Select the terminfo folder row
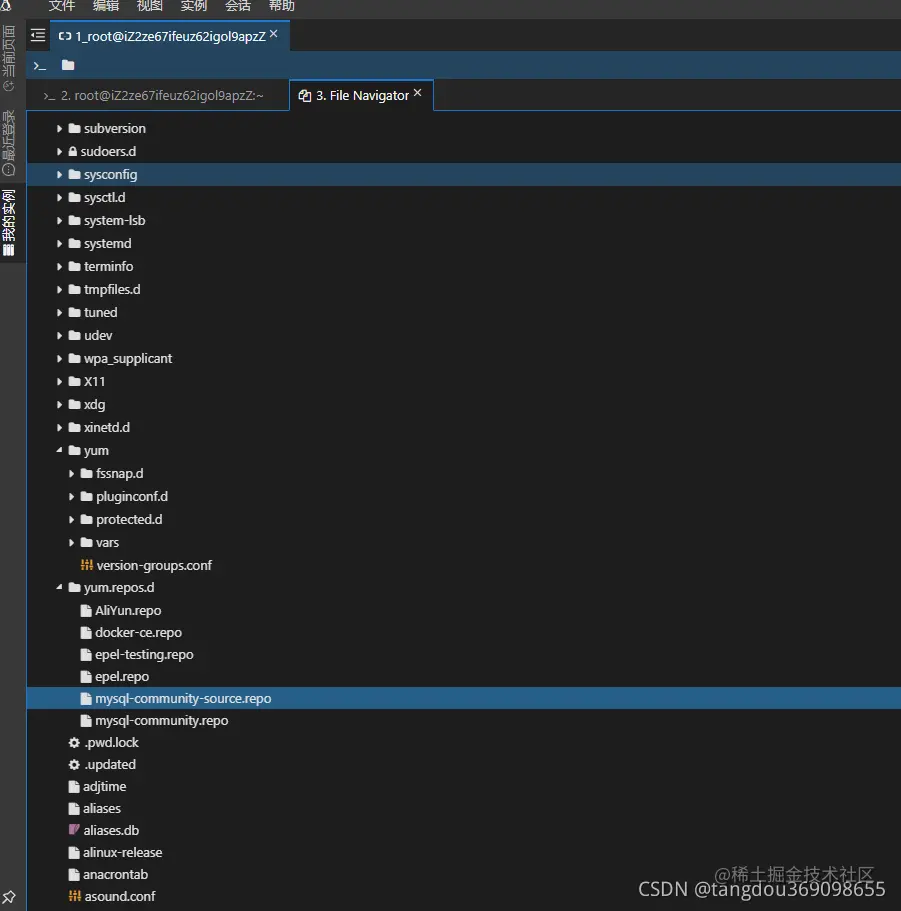This screenshot has height=911, width=901. click(x=464, y=267)
